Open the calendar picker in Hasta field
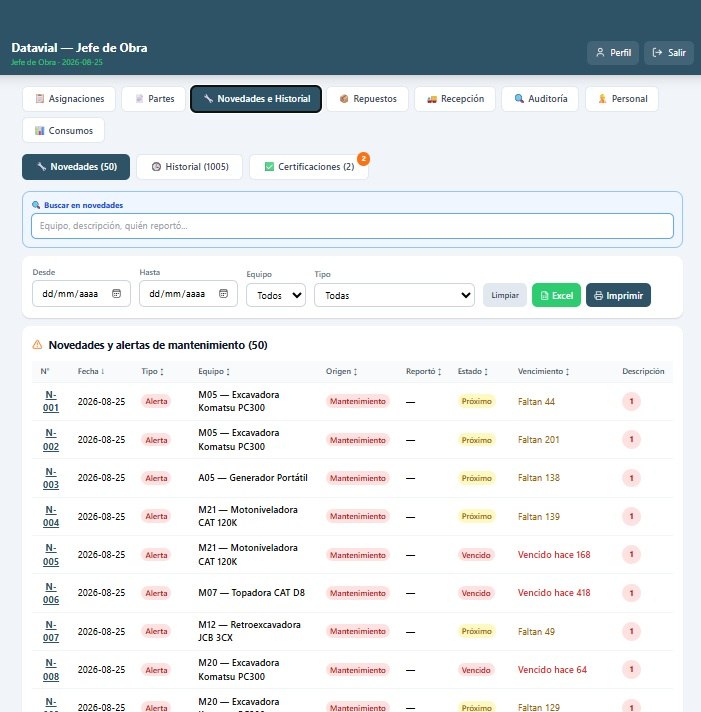The width and height of the screenshot is (701, 712). pyautogui.click(x=223, y=294)
